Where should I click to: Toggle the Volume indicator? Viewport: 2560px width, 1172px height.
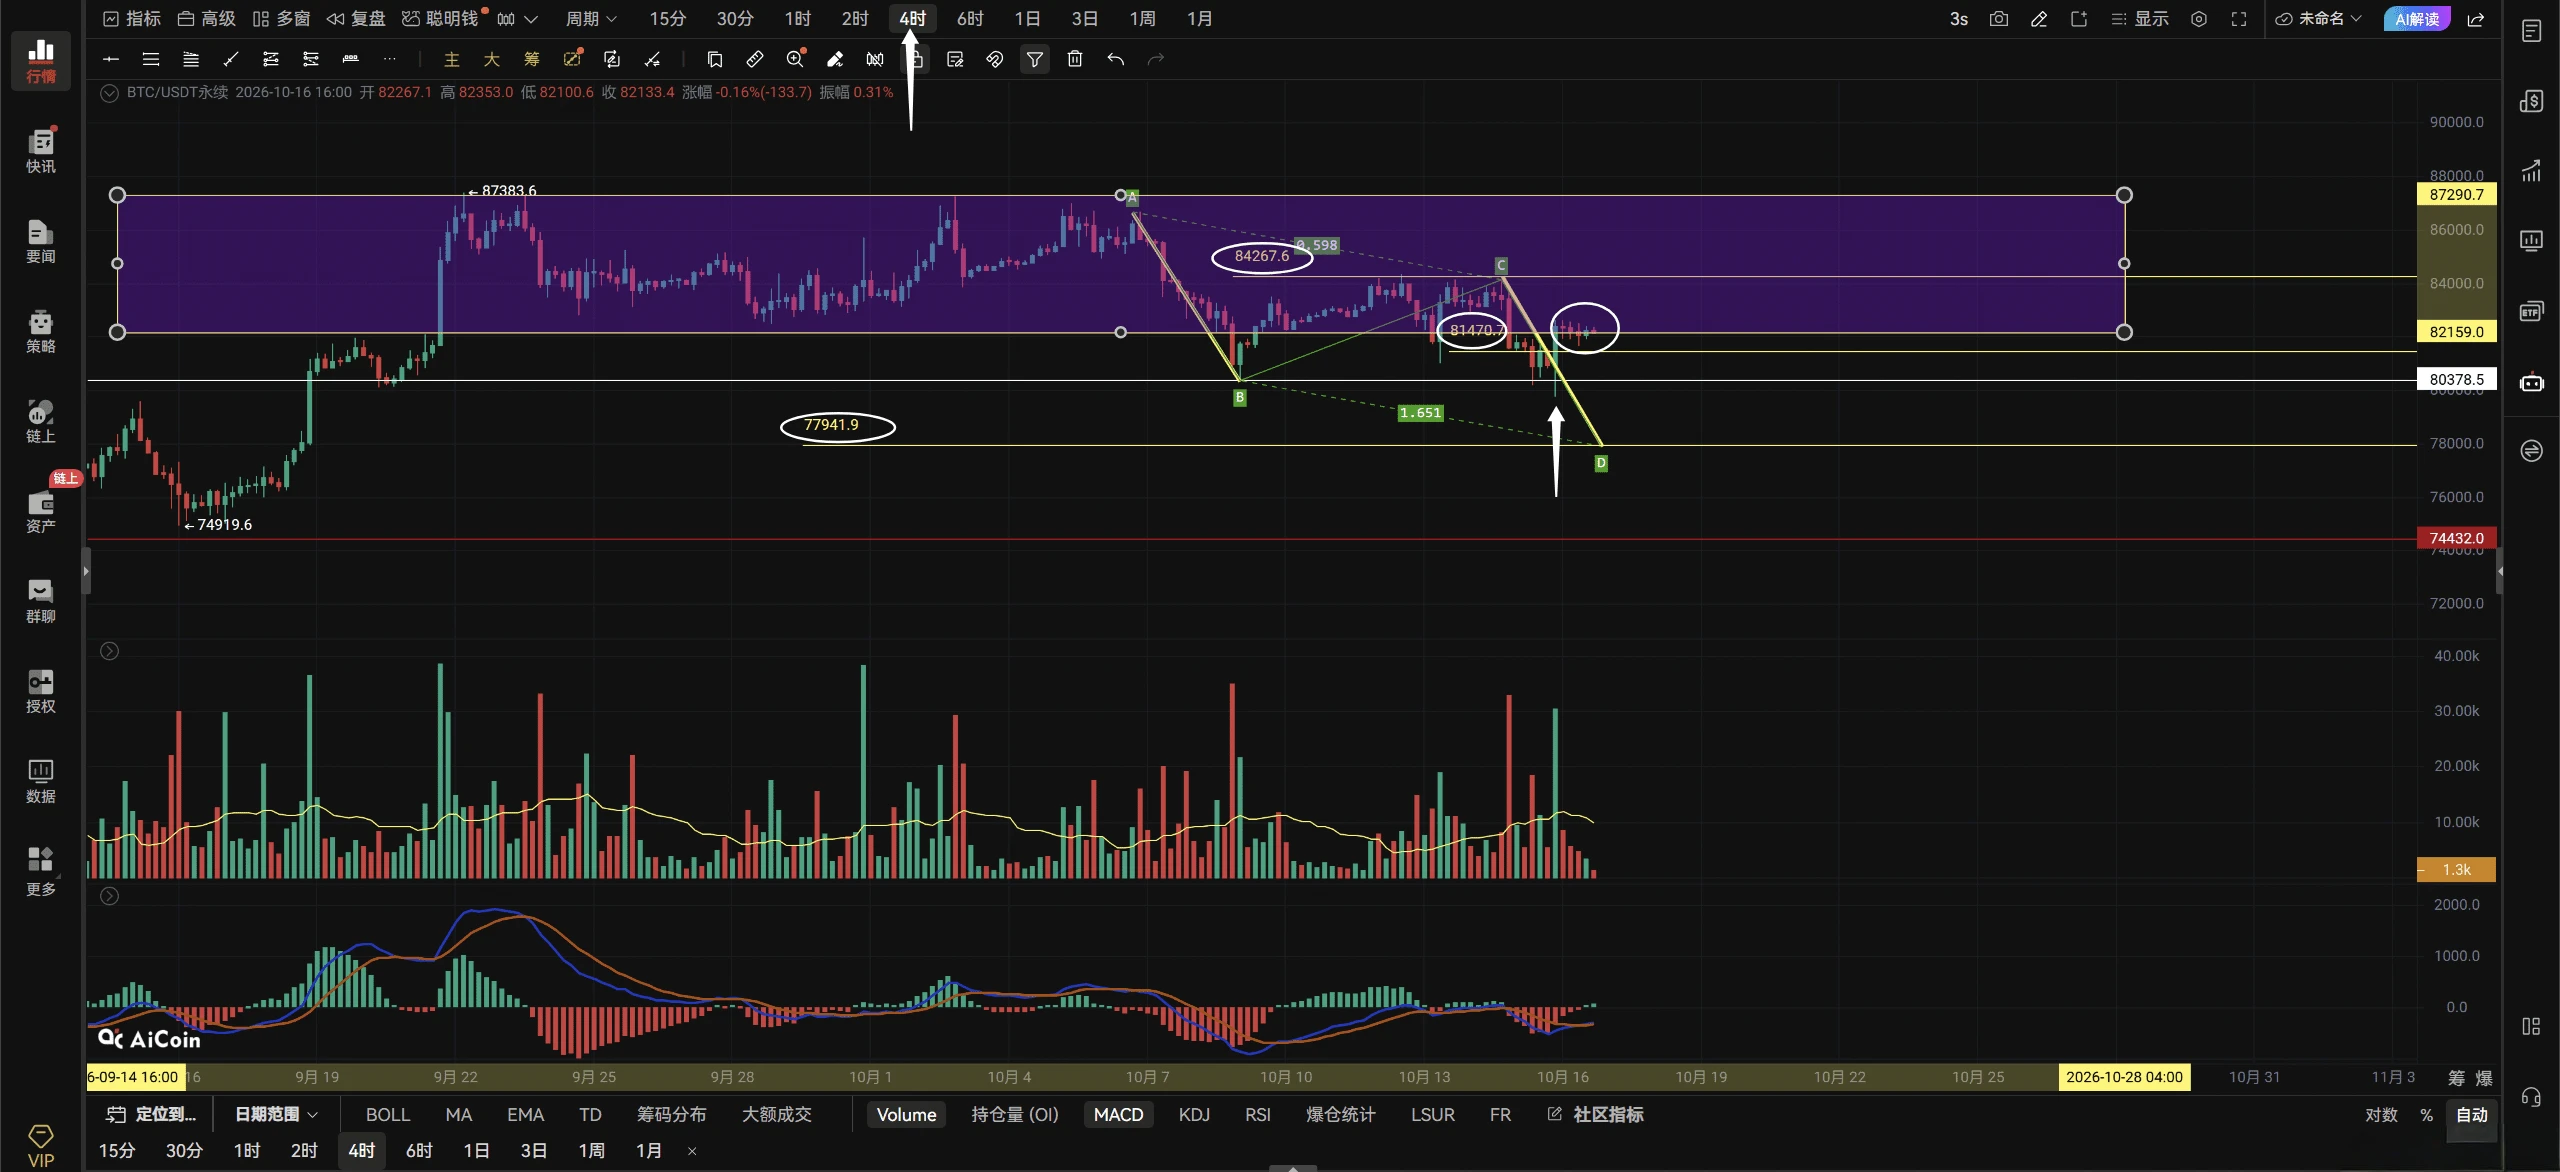[x=906, y=1114]
